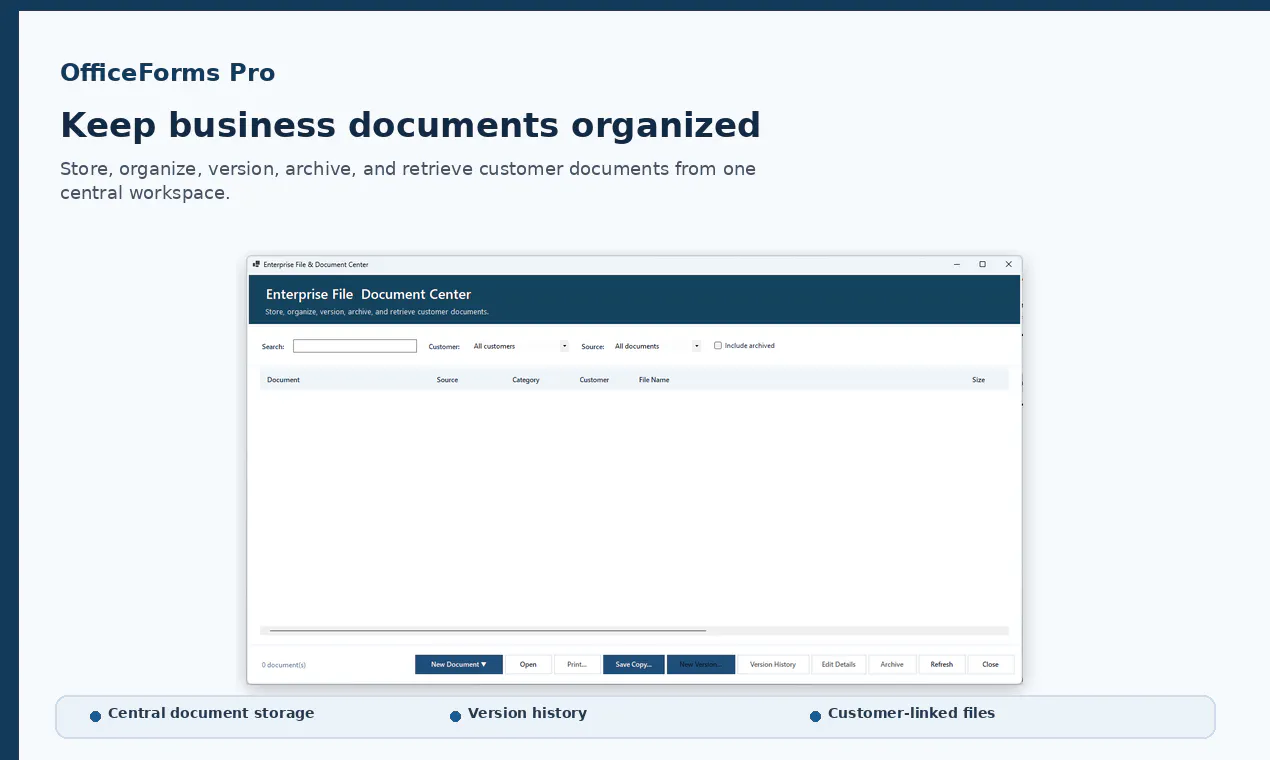Sort by the Customer column header

click(594, 380)
